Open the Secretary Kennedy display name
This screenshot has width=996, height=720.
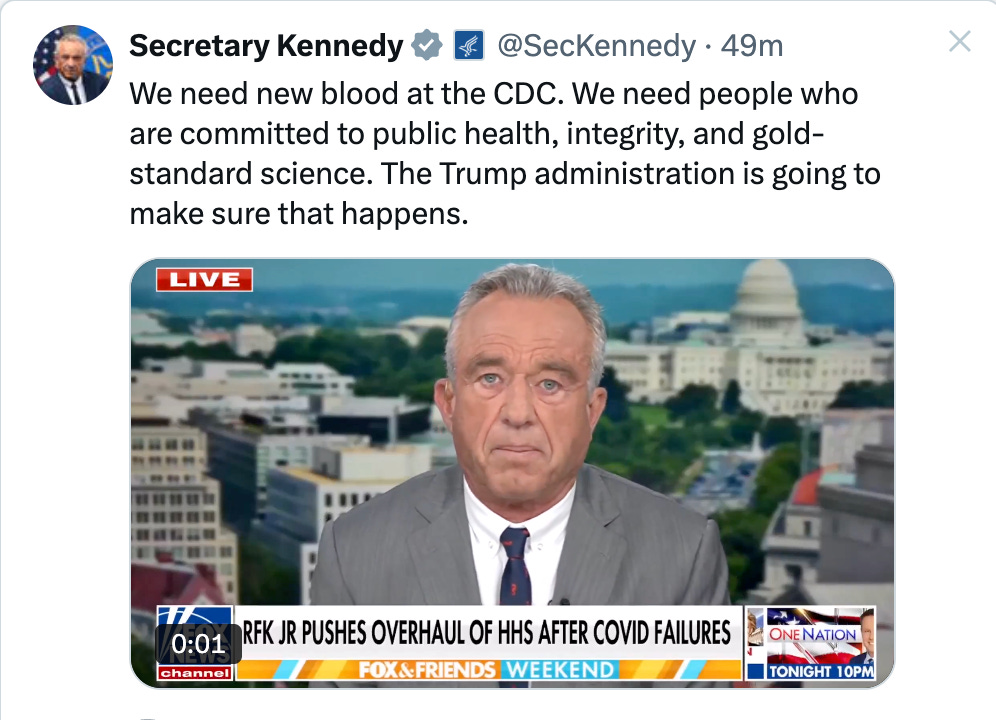tap(266, 46)
